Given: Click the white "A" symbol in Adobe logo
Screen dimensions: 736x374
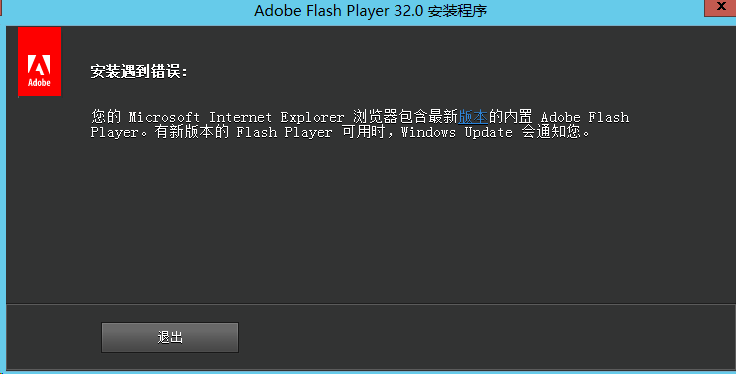Looking at the screenshot, I should coord(39,65).
